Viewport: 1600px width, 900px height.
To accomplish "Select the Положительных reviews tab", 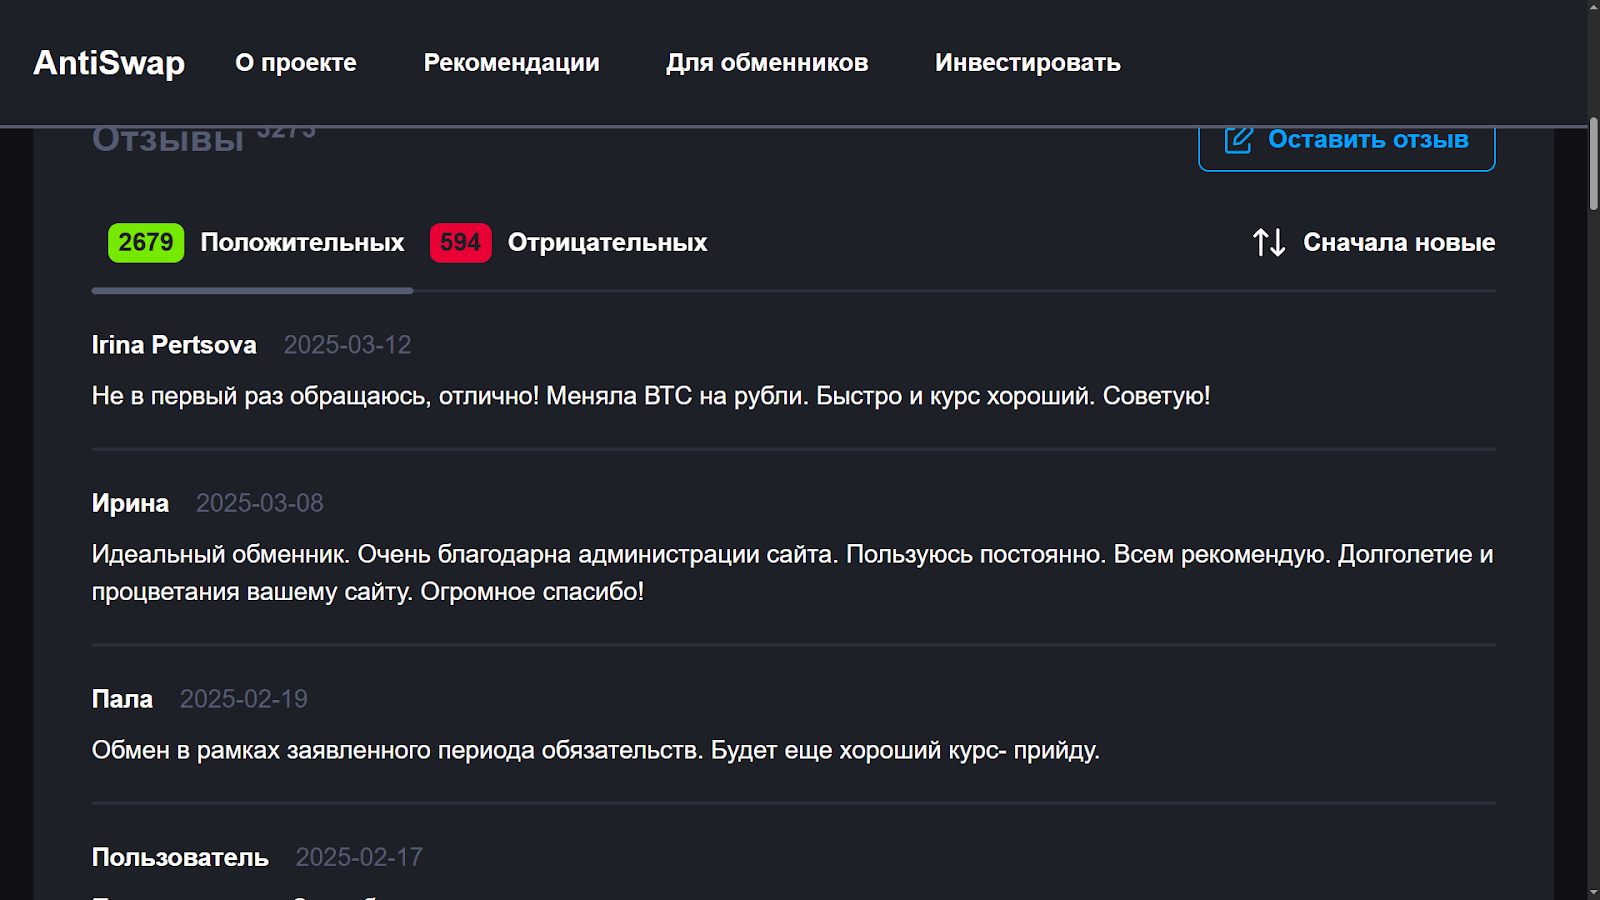I will point(256,243).
